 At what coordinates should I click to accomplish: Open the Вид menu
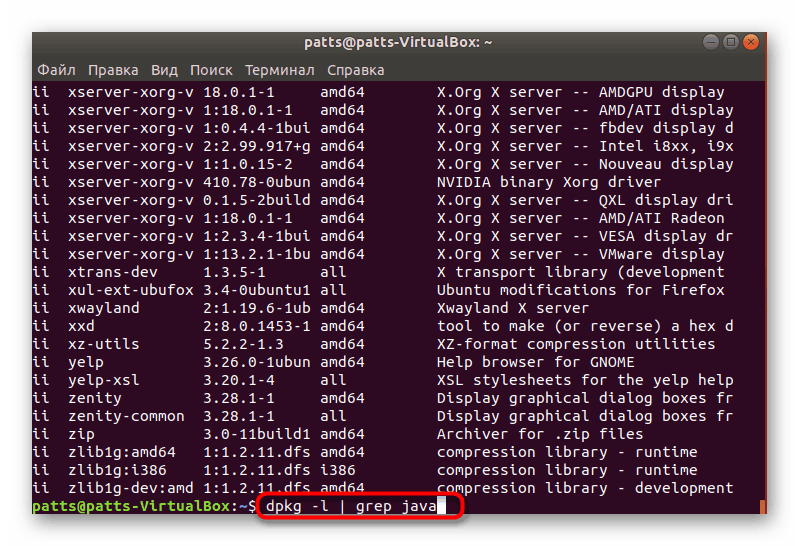coord(164,70)
